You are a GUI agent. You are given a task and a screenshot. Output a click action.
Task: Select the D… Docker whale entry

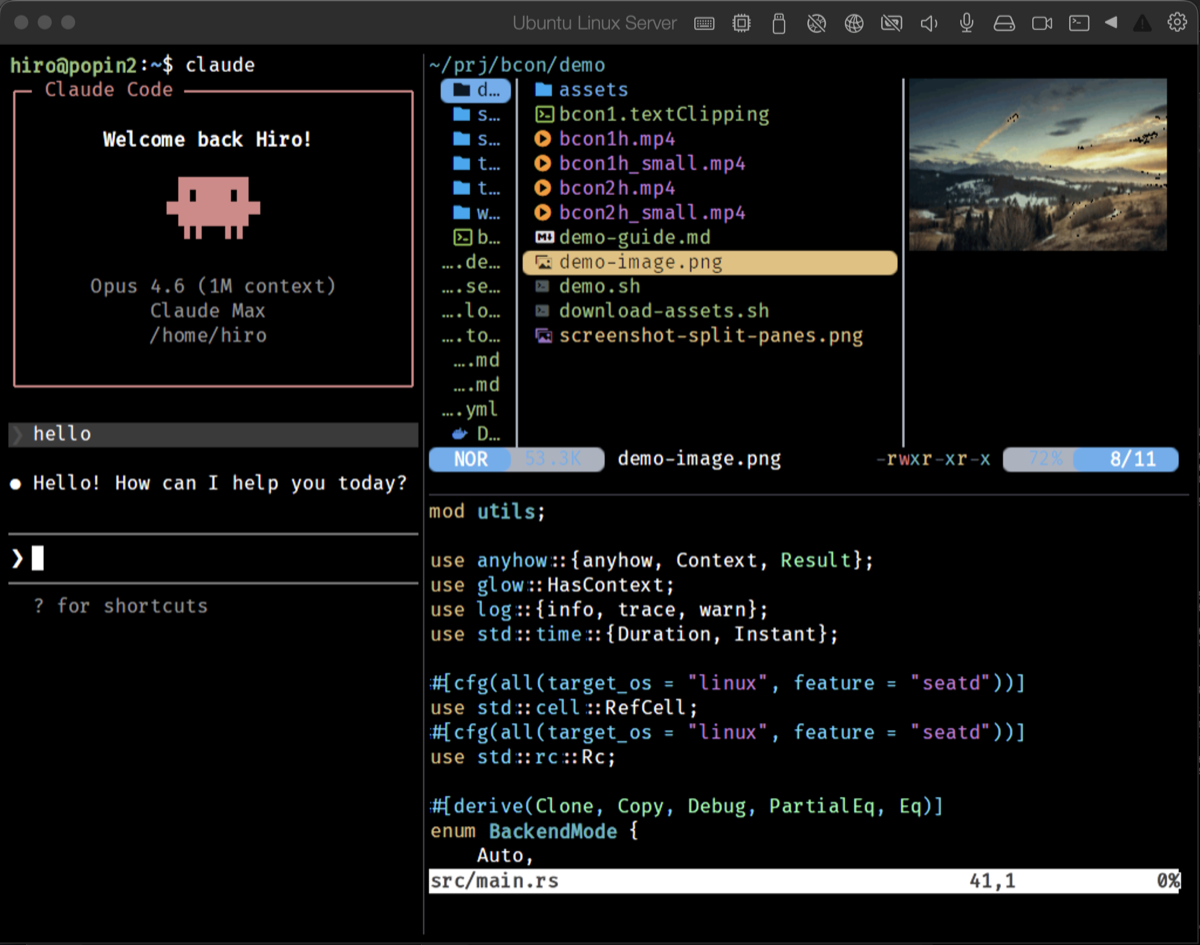coord(476,433)
